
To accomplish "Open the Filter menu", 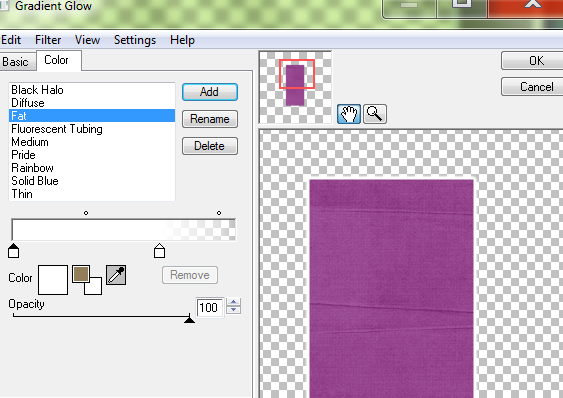I will [x=48, y=40].
